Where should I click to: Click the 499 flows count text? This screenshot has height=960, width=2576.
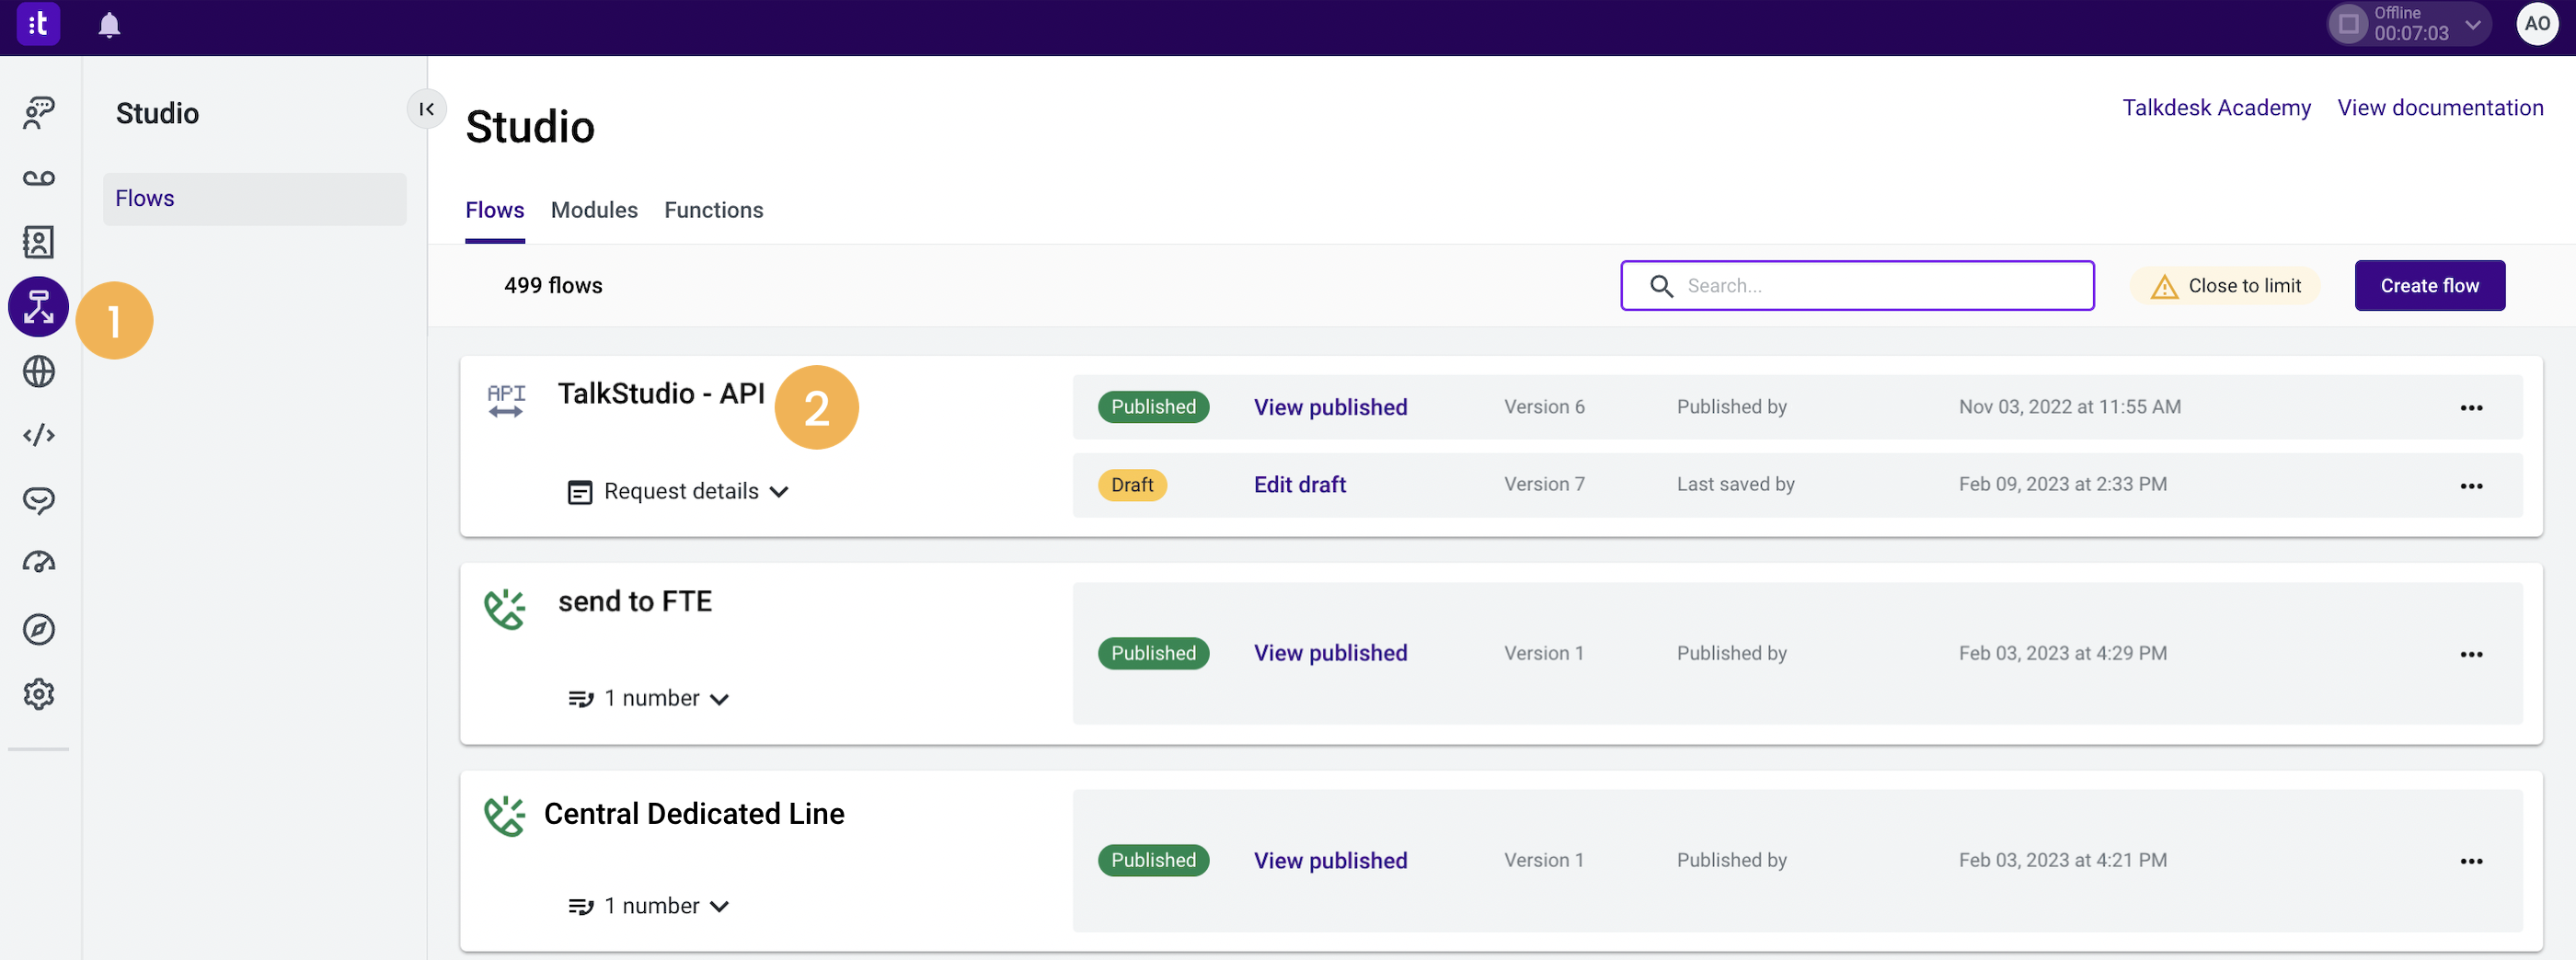[553, 286]
